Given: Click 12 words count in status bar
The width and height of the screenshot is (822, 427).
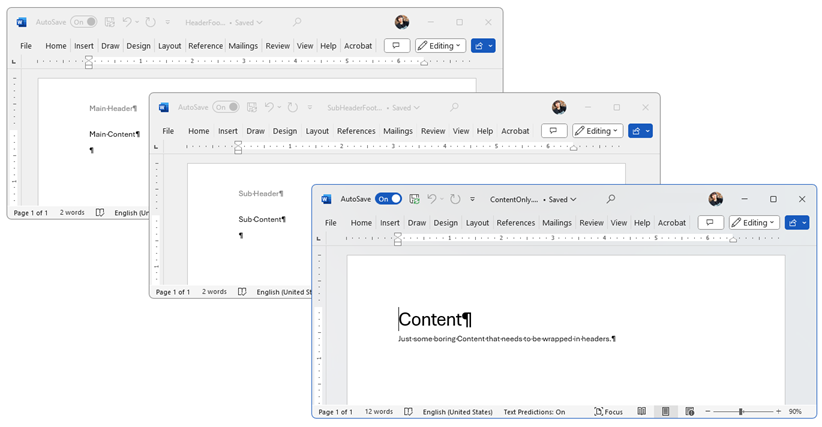Looking at the screenshot, I should (x=379, y=412).
